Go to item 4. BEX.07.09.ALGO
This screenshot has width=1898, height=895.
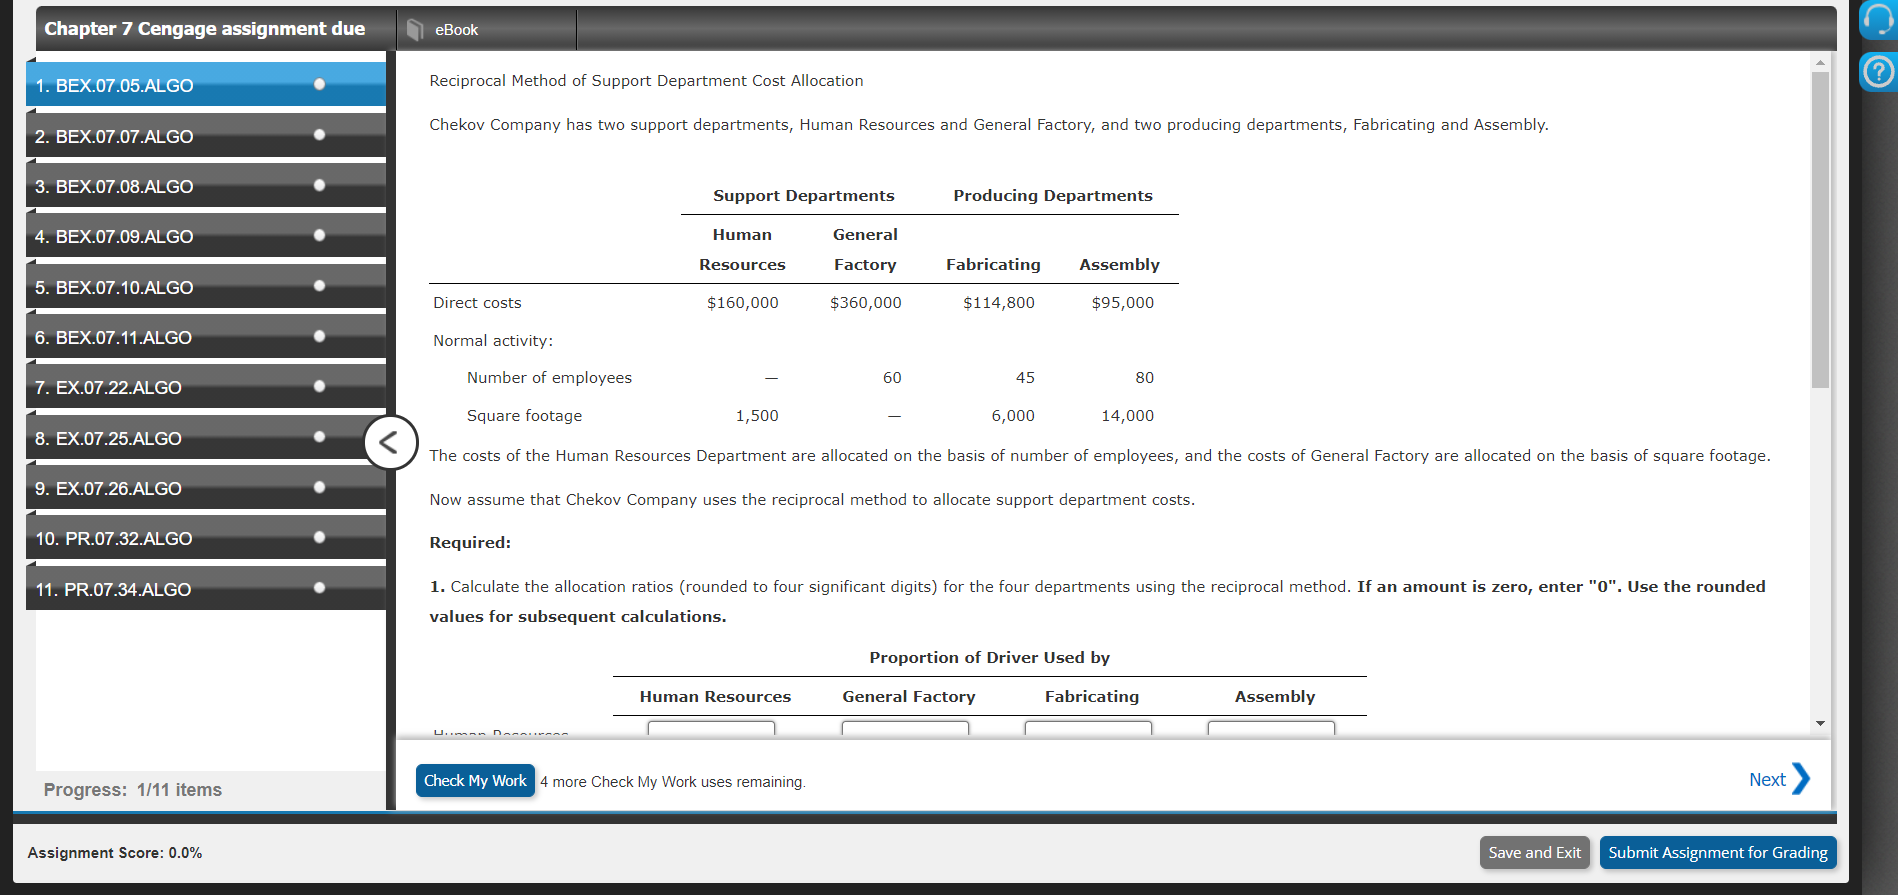pyautogui.click(x=206, y=236)
